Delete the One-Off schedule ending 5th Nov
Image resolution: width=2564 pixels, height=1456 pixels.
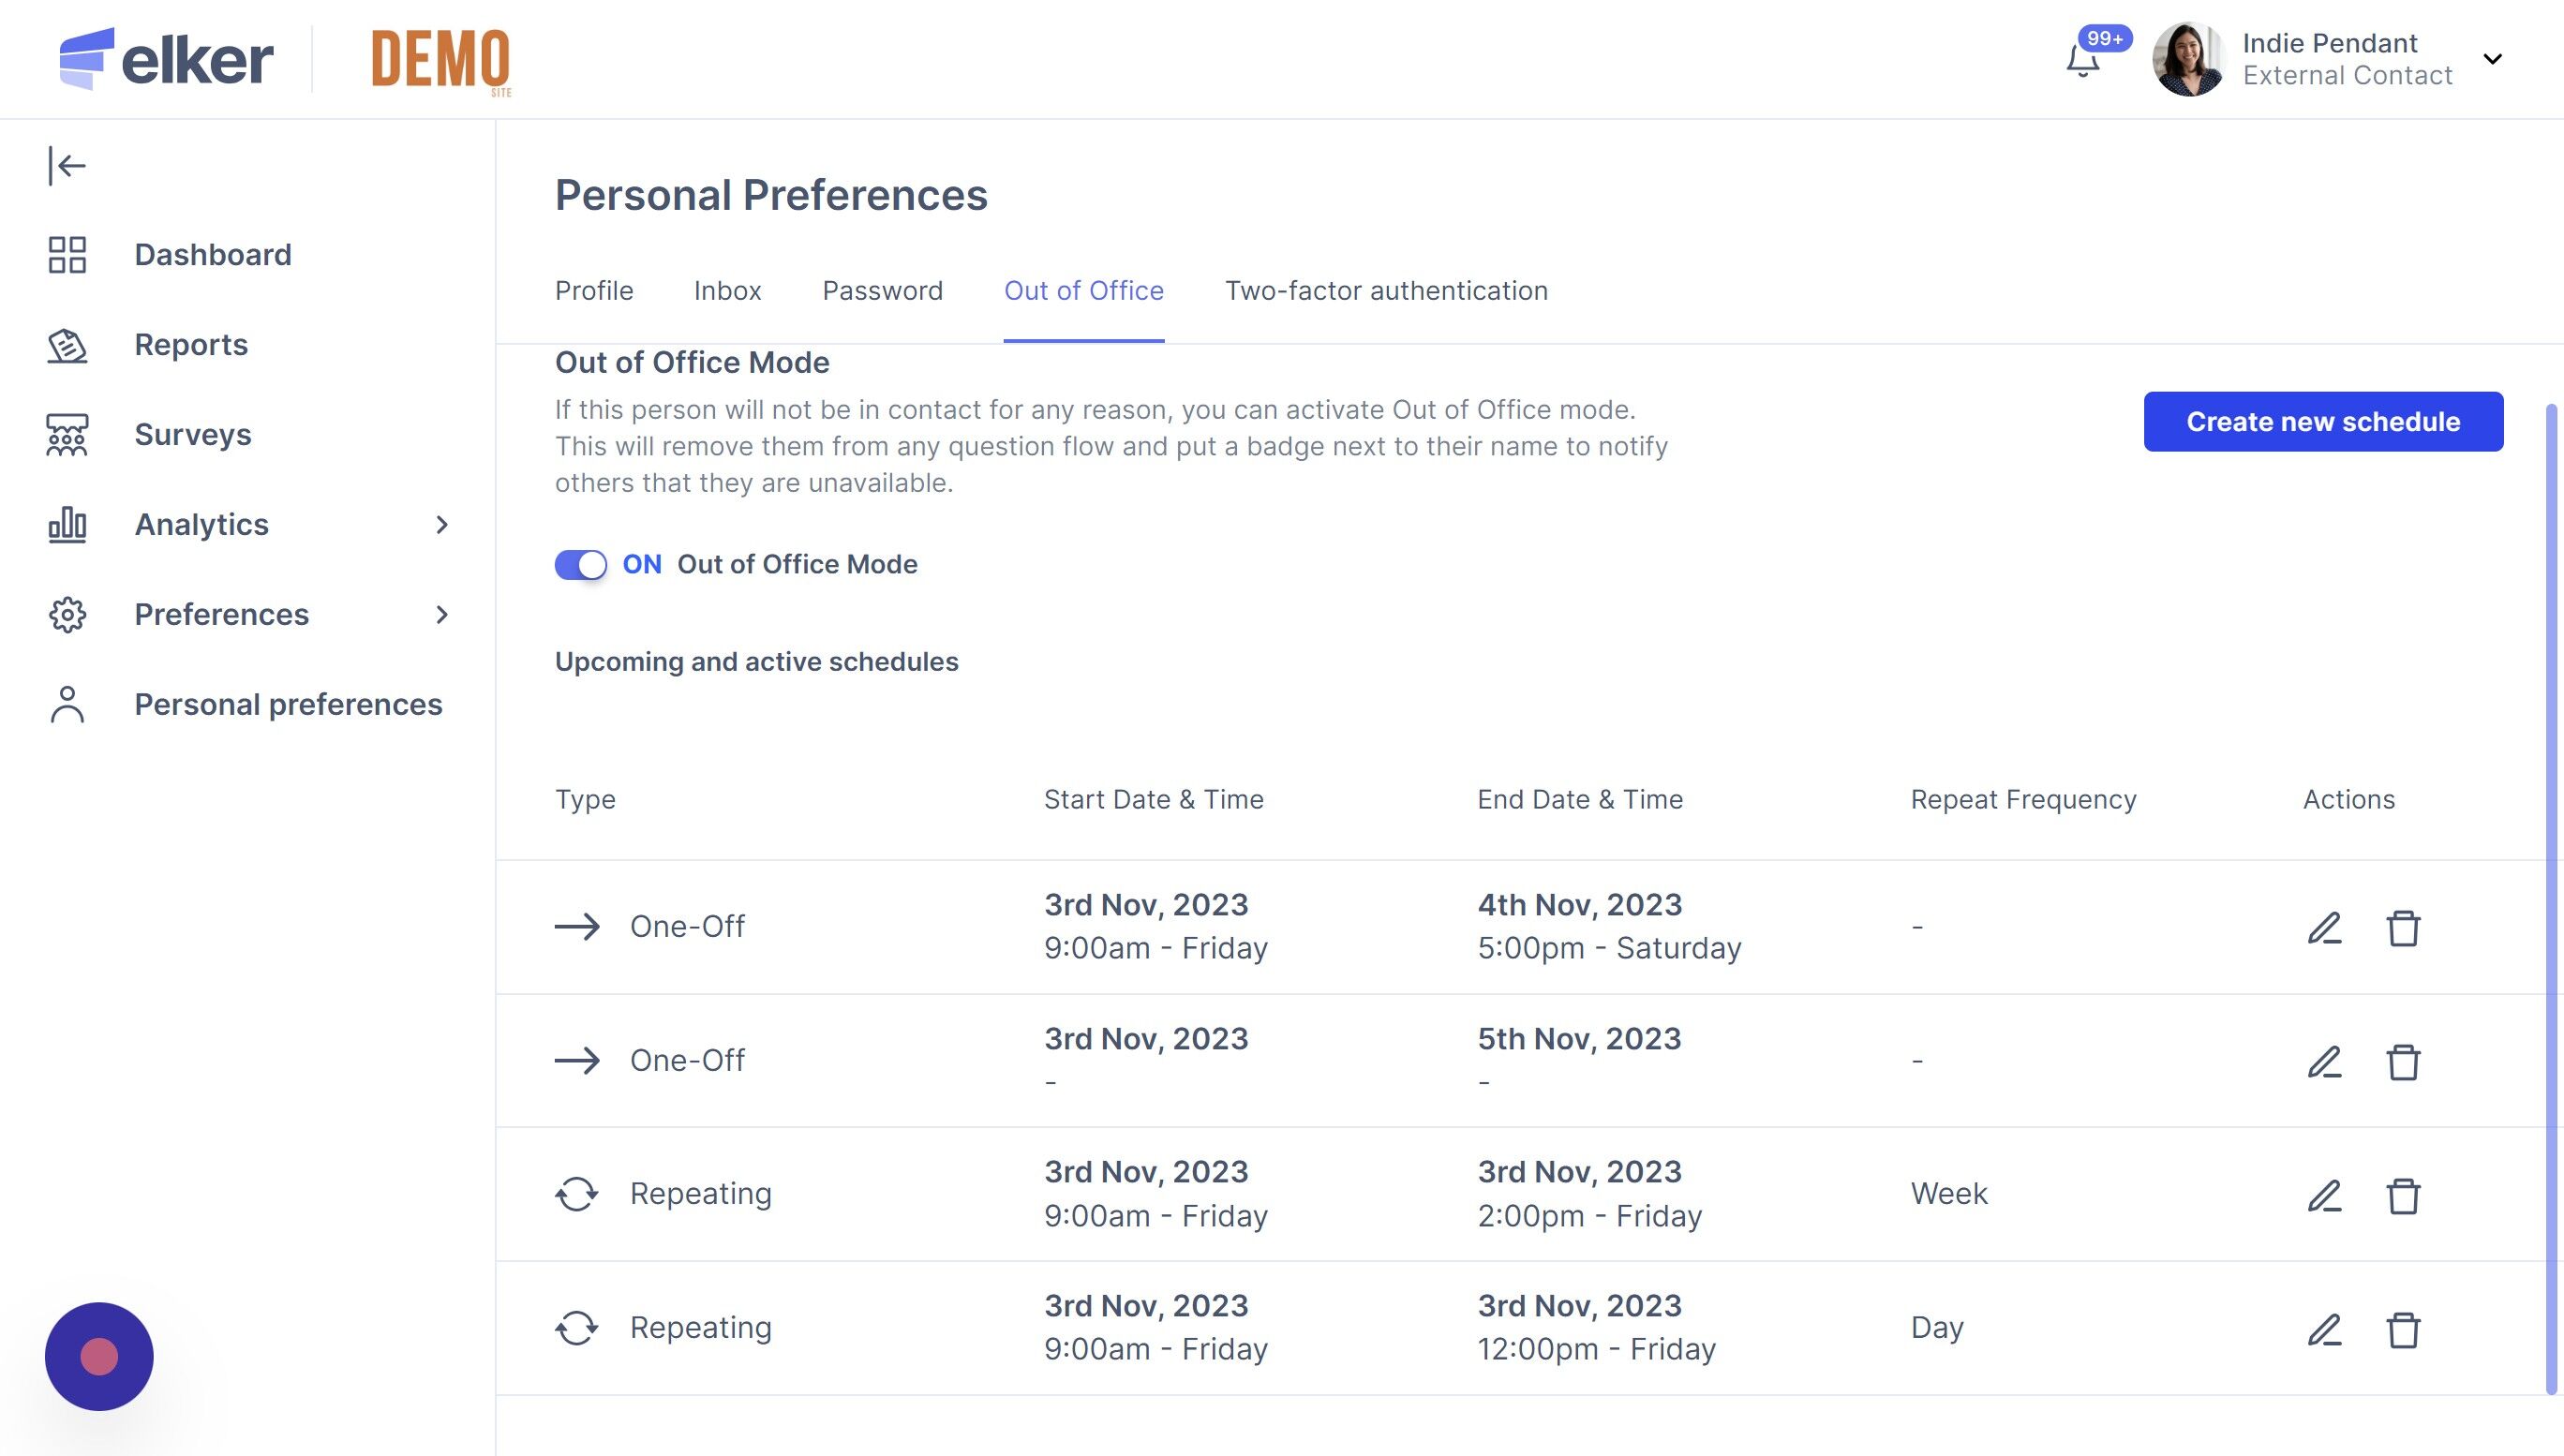pyautogui.click(x=2403, y=1061)
